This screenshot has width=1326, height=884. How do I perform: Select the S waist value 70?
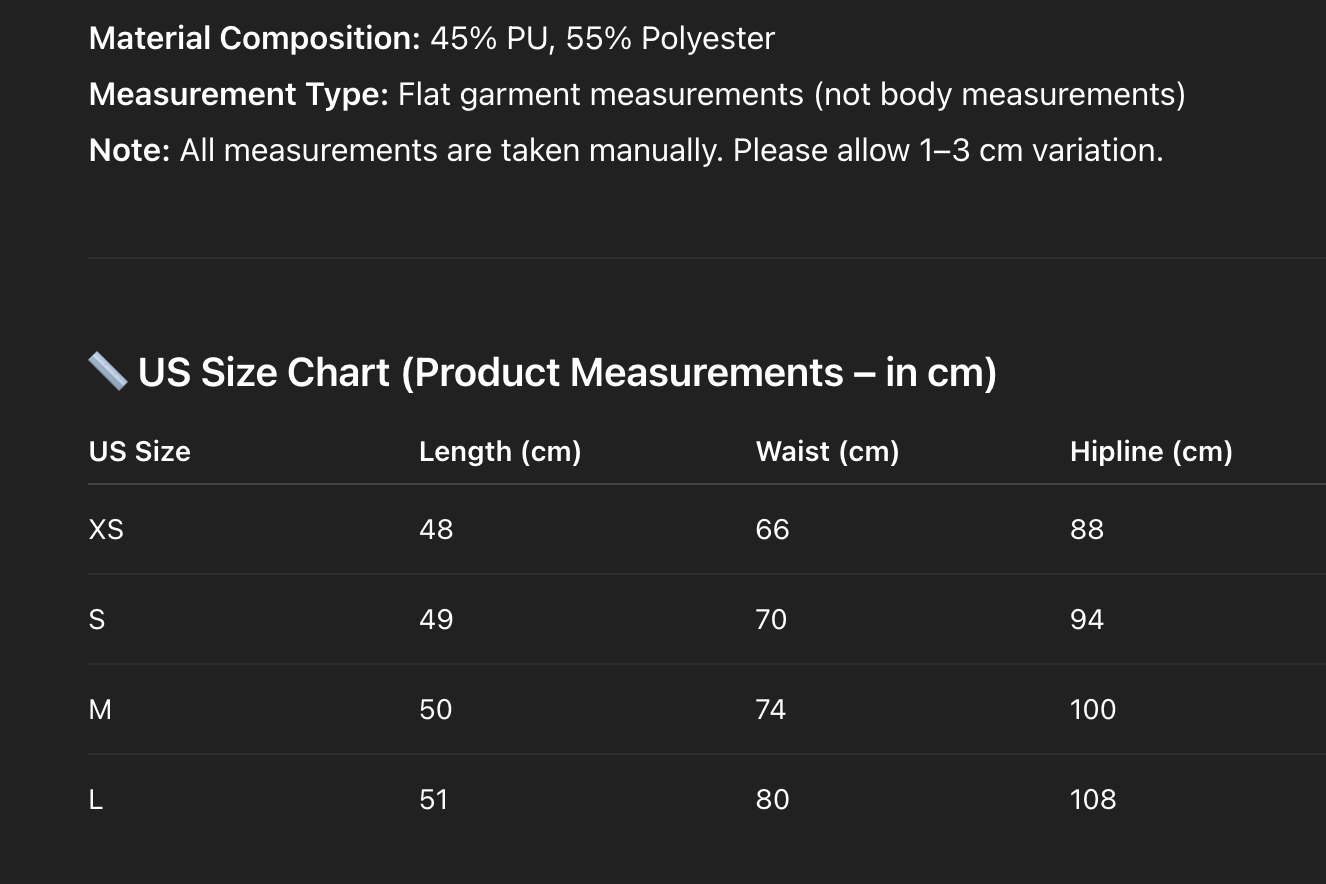tap(772, 620)
